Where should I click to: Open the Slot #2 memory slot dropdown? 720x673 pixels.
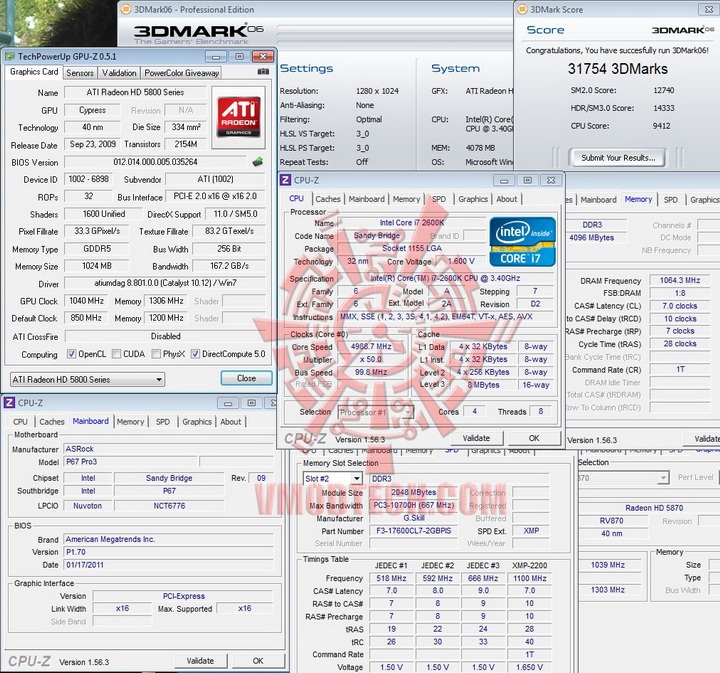[x=332, y=478]
